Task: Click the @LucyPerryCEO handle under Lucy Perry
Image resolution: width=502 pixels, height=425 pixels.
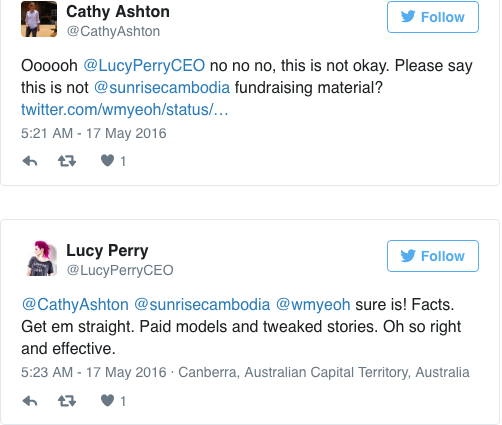Action: coord(120,270)
